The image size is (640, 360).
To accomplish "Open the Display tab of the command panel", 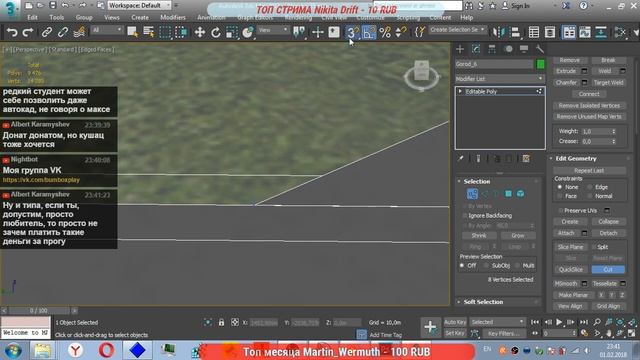I will 524,49.
